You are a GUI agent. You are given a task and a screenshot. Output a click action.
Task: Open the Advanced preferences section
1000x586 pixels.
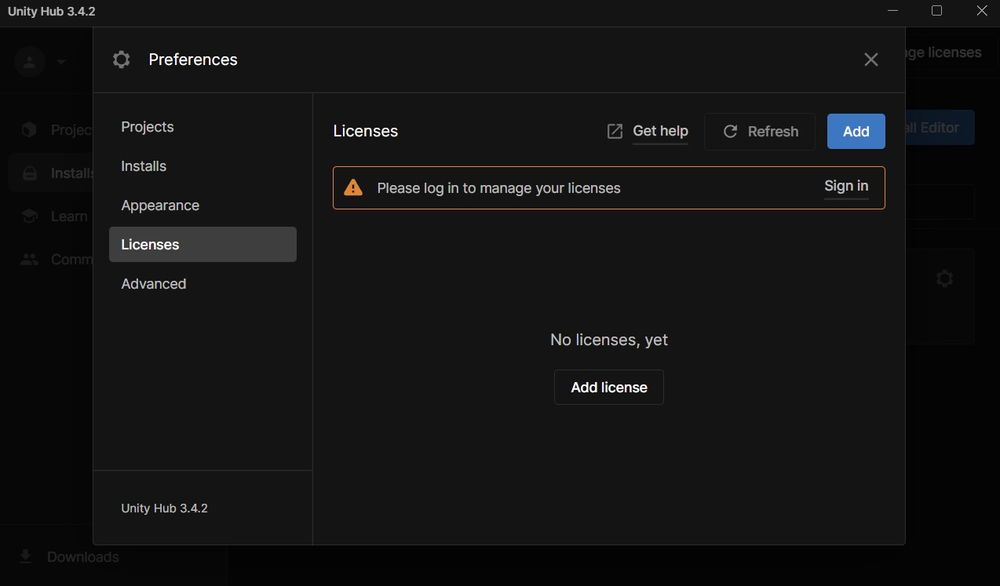153,283
